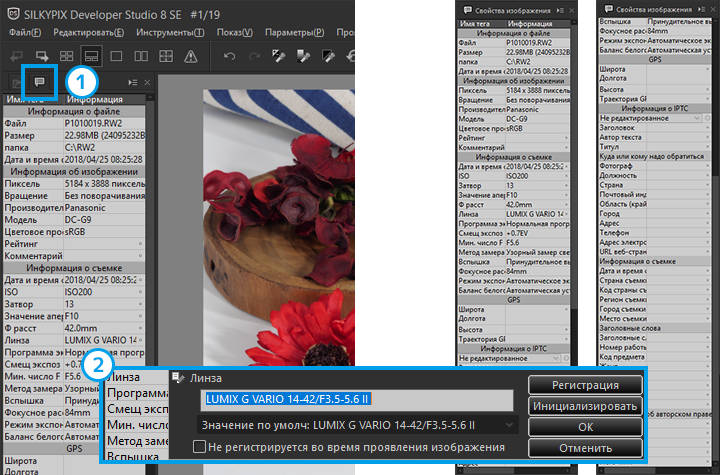This screenshot has width=720, height=475.
Task: Click the Инициализировать button
Action: coord(585,406)
